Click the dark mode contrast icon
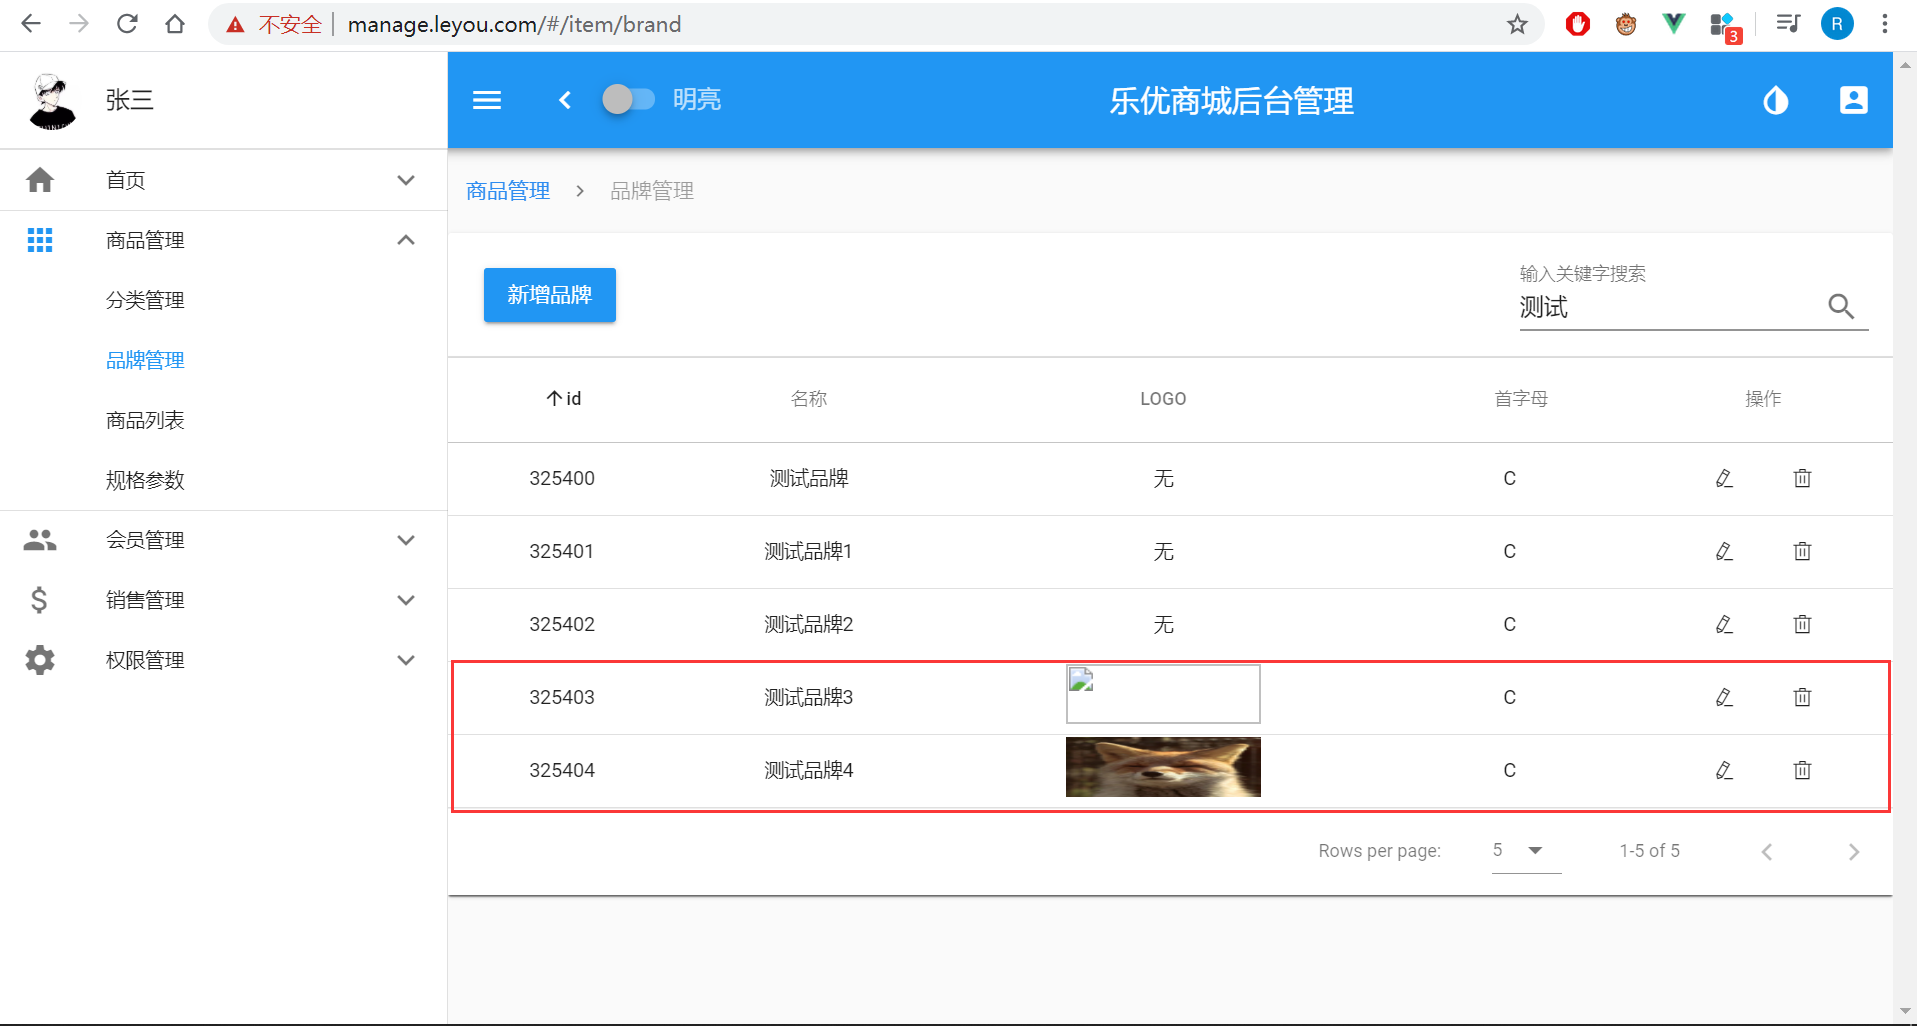Image resolution: width=1917 pixels, height=1026 pixels. [x=1775, y=100]
